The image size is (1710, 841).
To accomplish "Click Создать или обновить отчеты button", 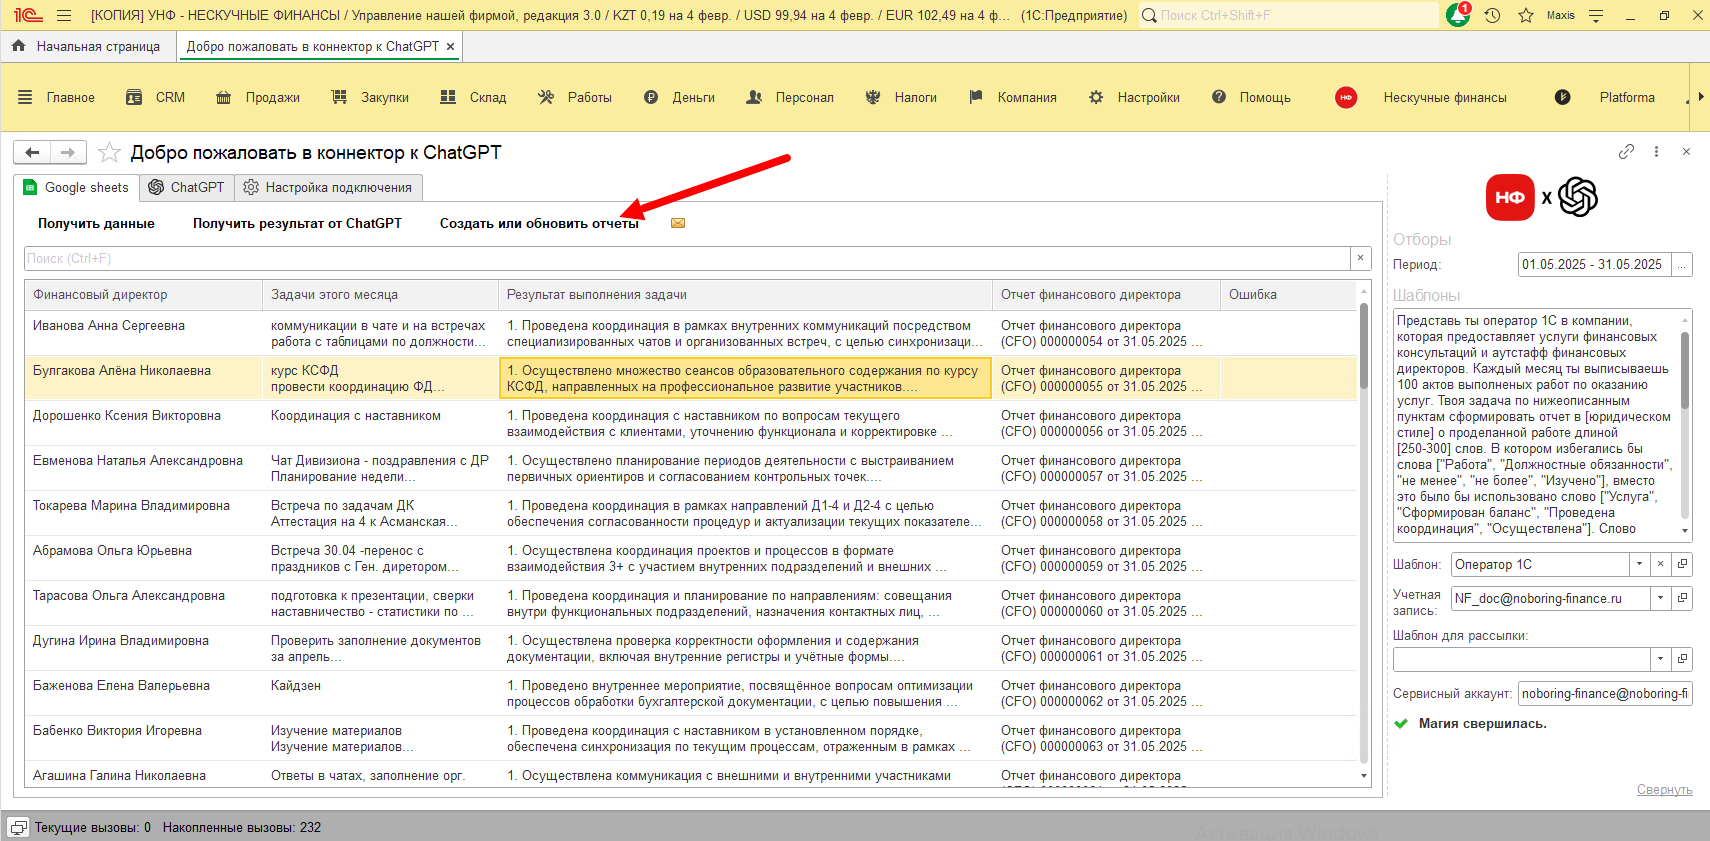I will tap(539, 223).
